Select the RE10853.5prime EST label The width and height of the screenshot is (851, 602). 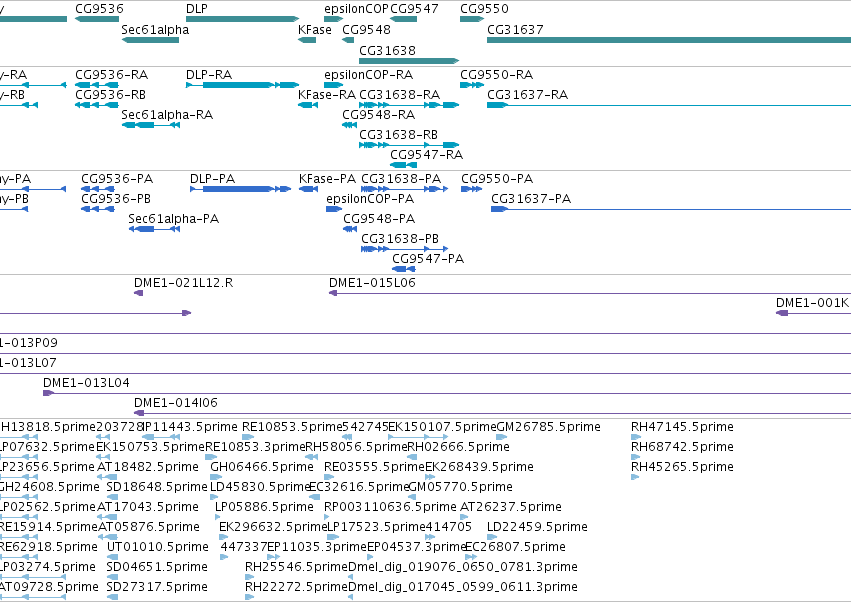click(x=293, y=427)
